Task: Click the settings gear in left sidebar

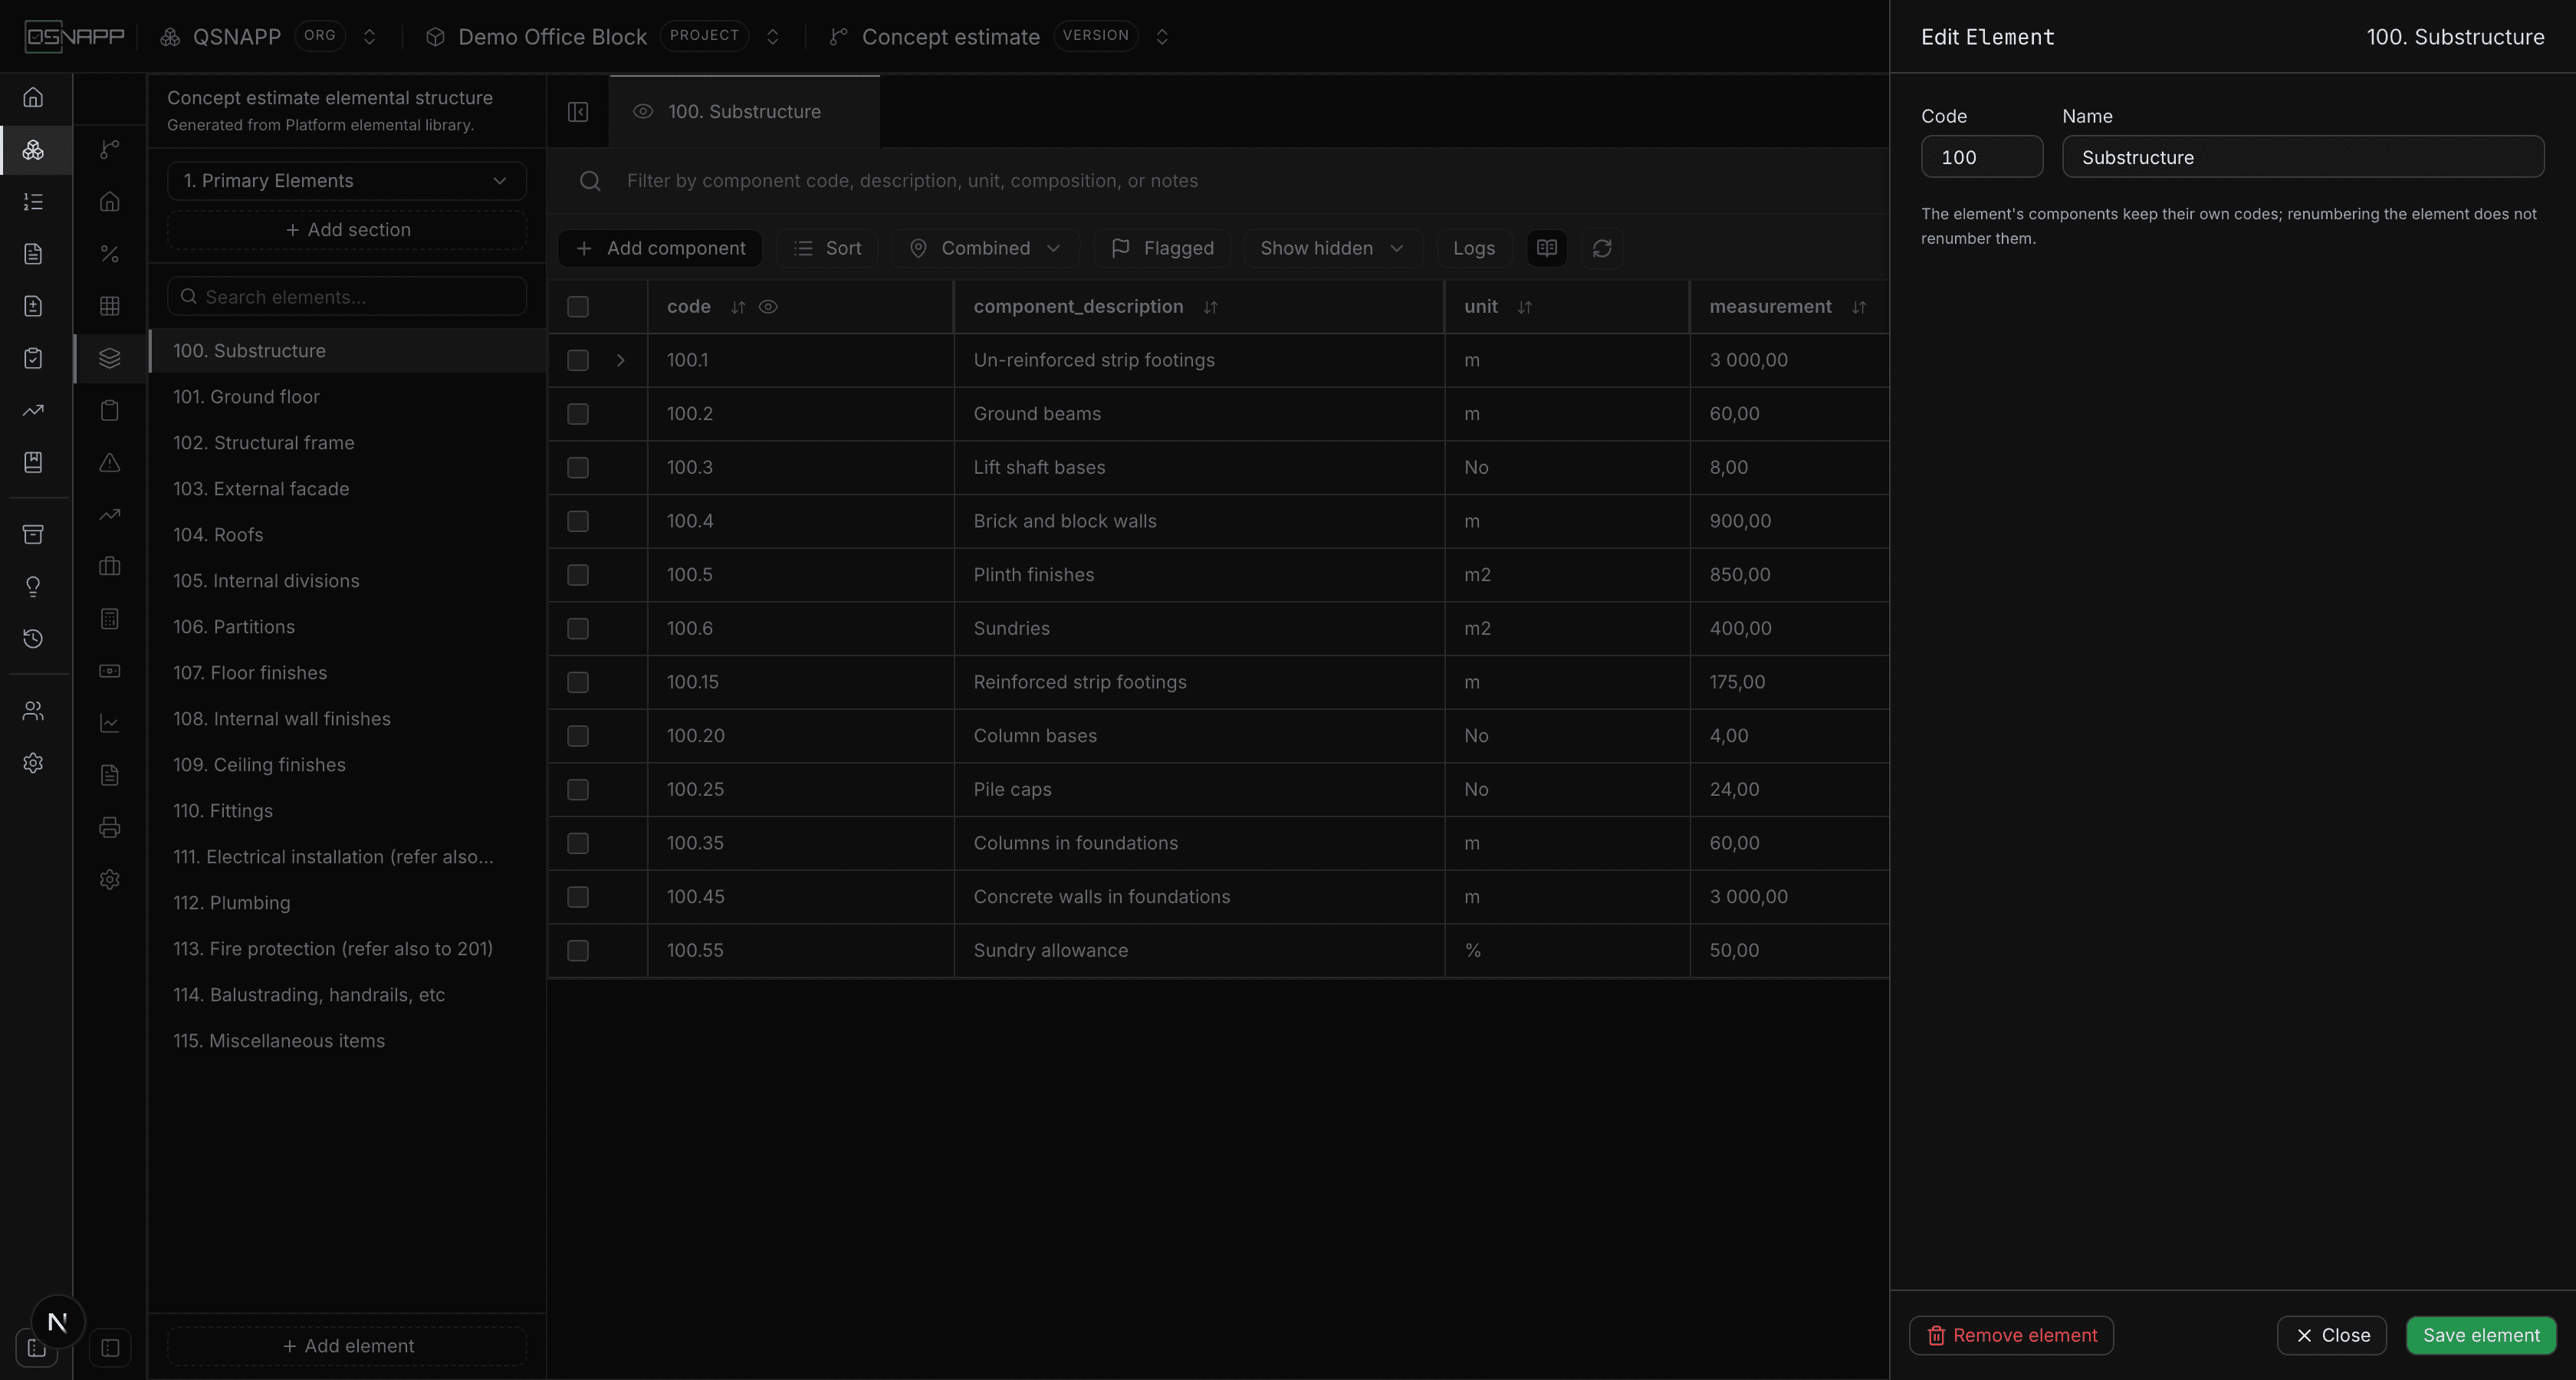Action: 33,763
